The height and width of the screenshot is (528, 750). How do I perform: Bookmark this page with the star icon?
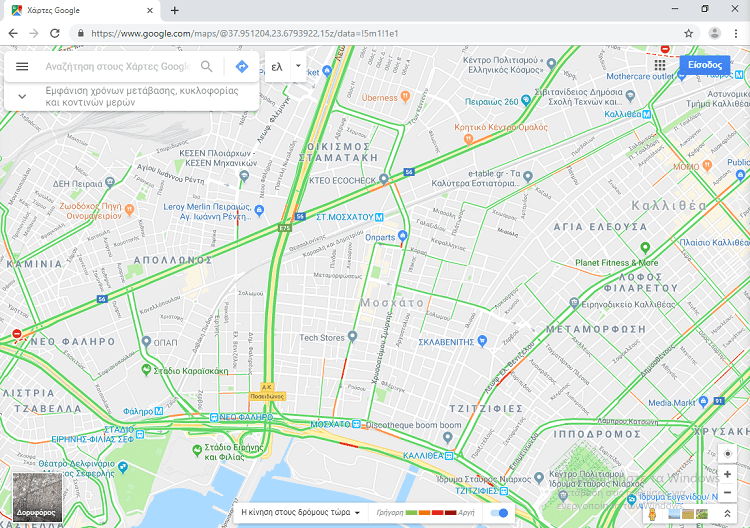[x=688, y=33]
